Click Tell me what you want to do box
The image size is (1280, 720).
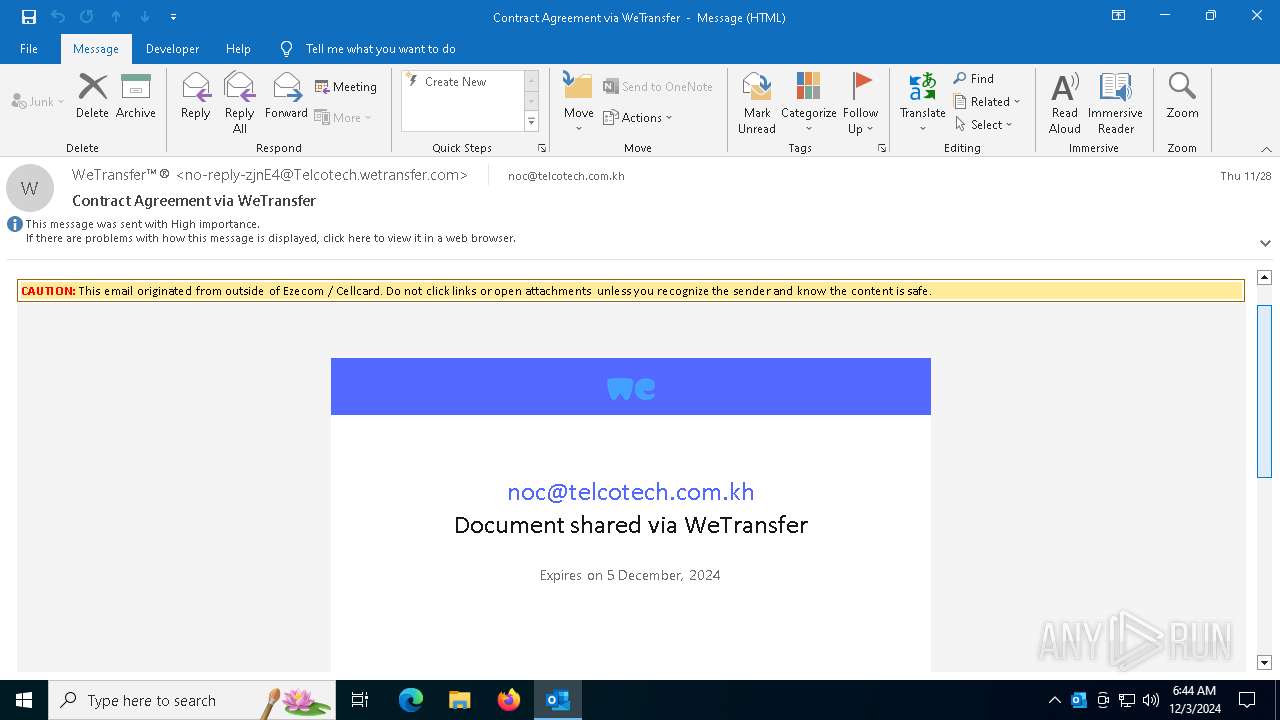380,49
